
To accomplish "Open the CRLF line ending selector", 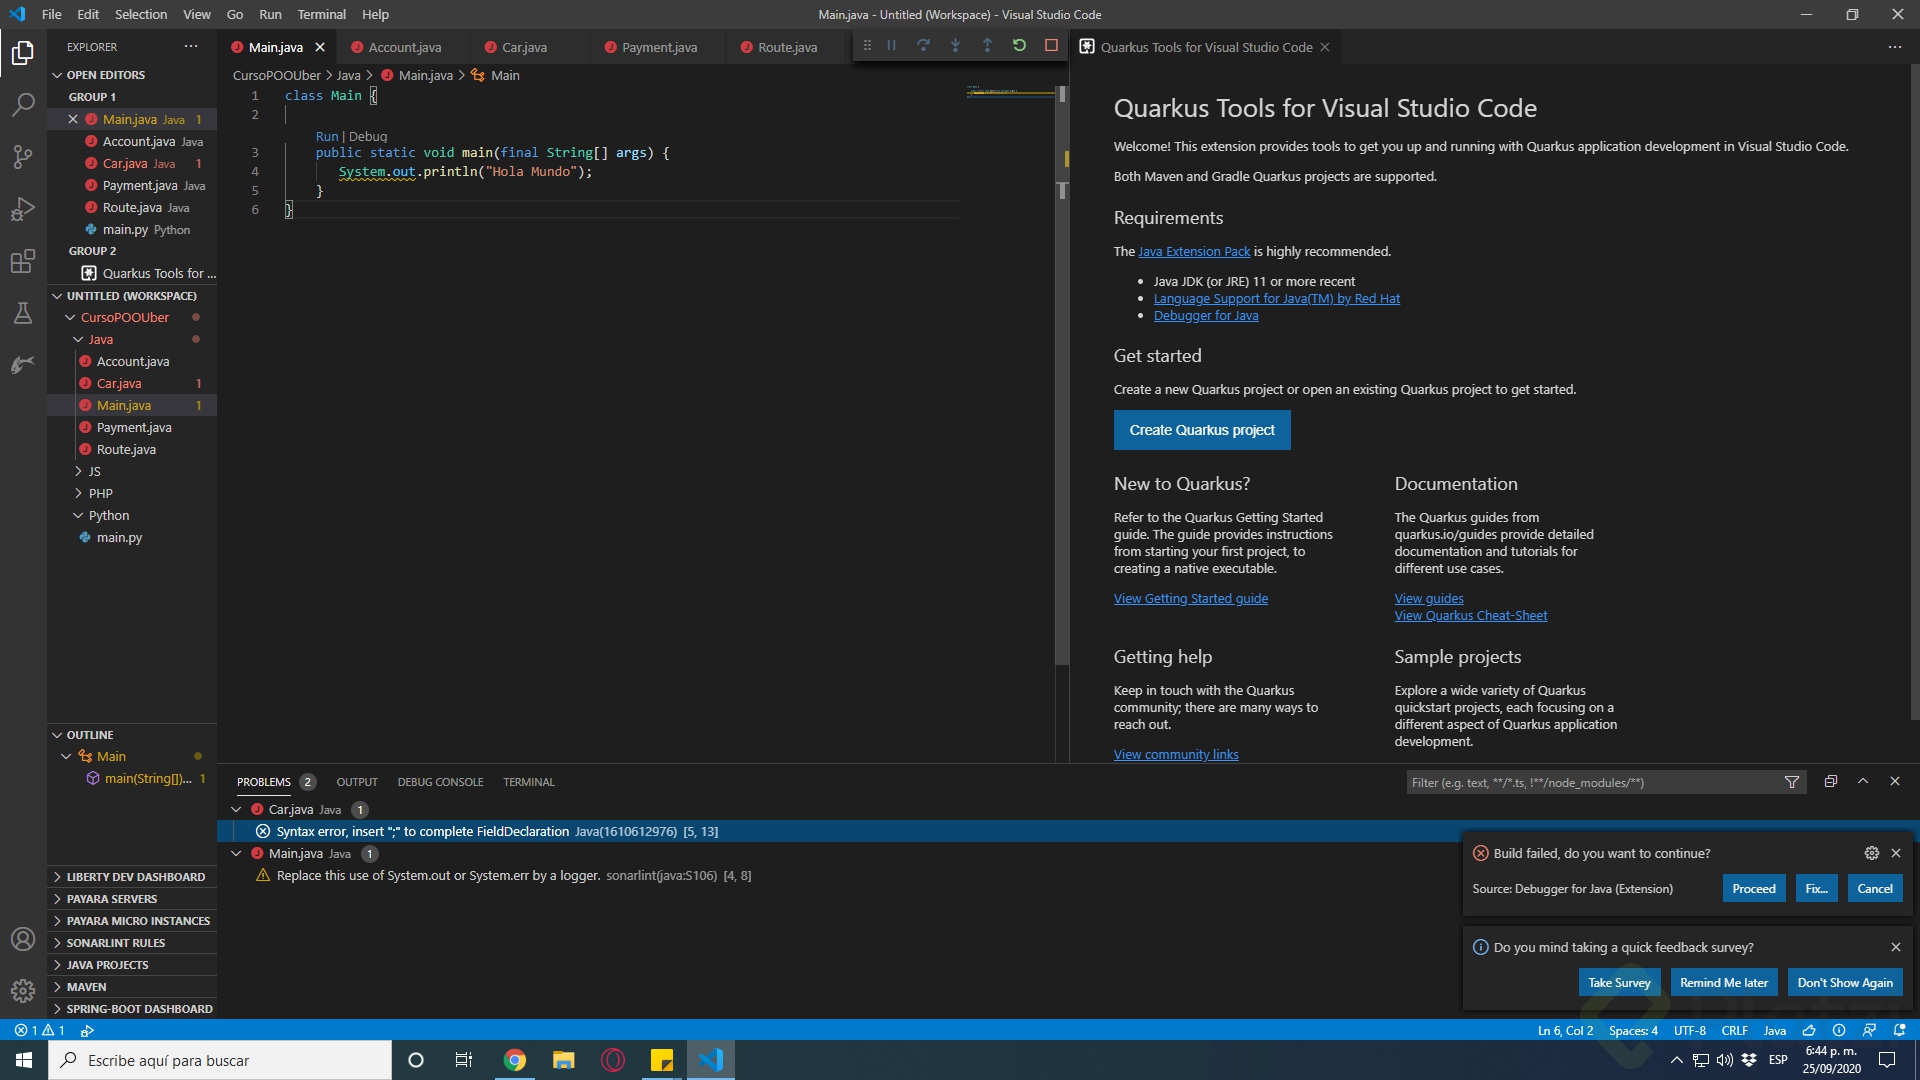I will [x=1734, y=1030].
